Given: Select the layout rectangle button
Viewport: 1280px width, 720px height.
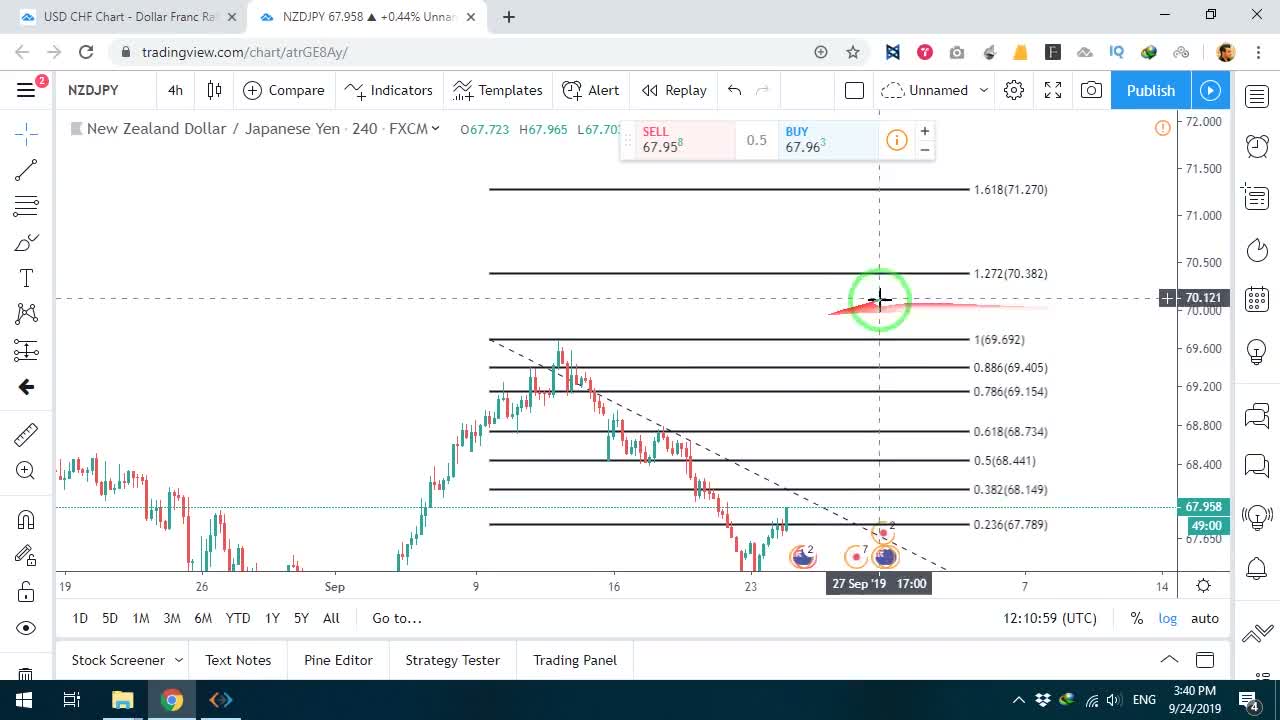Looking at the screenshot, I should click(854, 90).
